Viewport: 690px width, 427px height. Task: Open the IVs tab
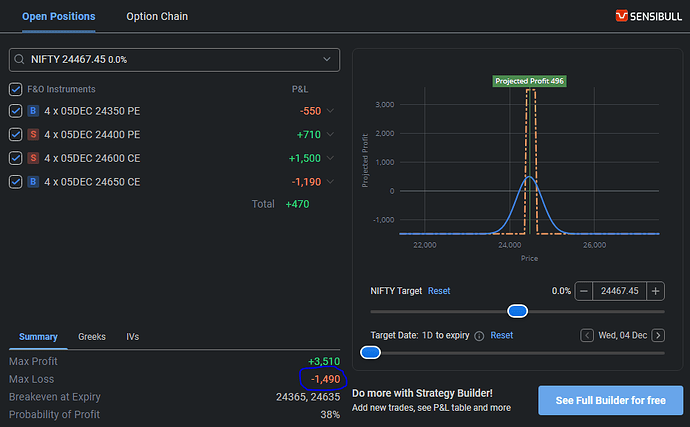click(132, 337)
